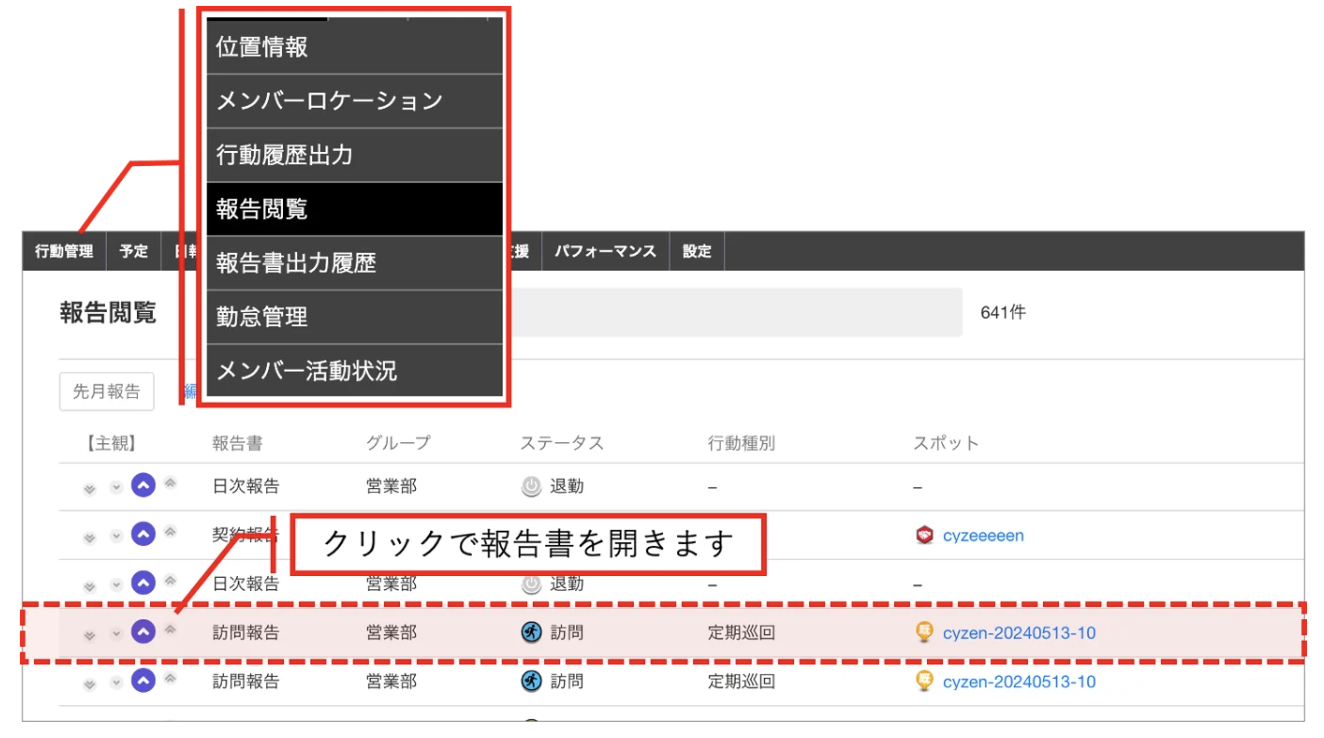Click double down-chevron in topmost 日次報告 row
This screenshot has width=1324, height=738.
pyautogui.click(x=90, y=489)
